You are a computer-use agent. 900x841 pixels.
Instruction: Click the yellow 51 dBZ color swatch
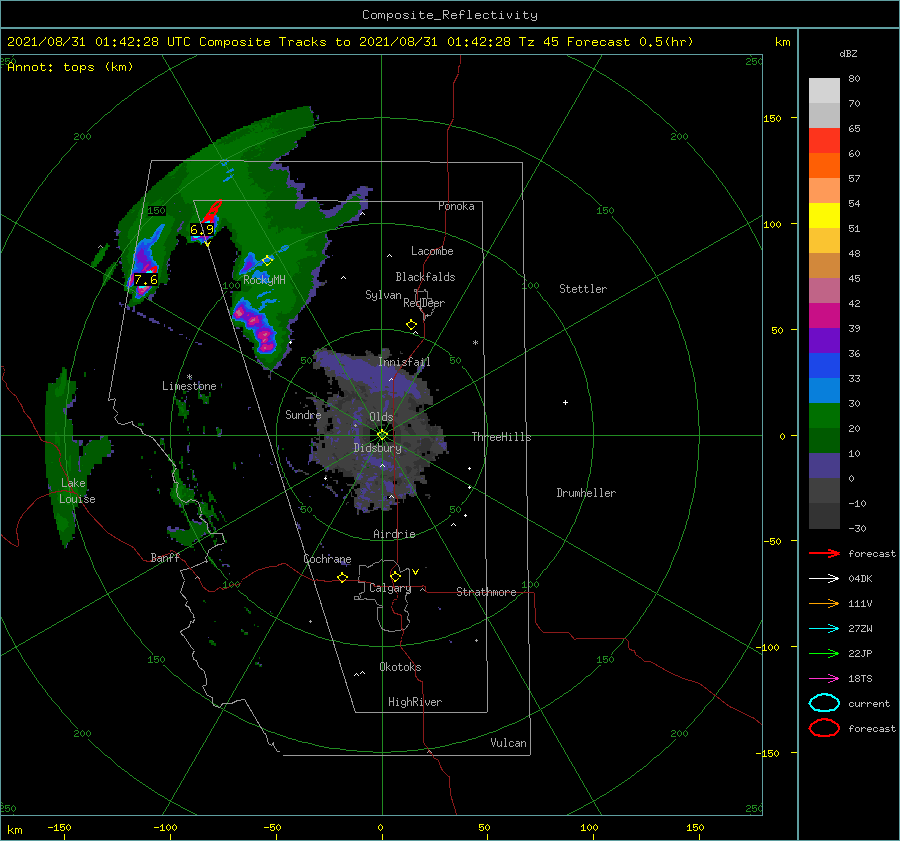(x=824, y=216)
